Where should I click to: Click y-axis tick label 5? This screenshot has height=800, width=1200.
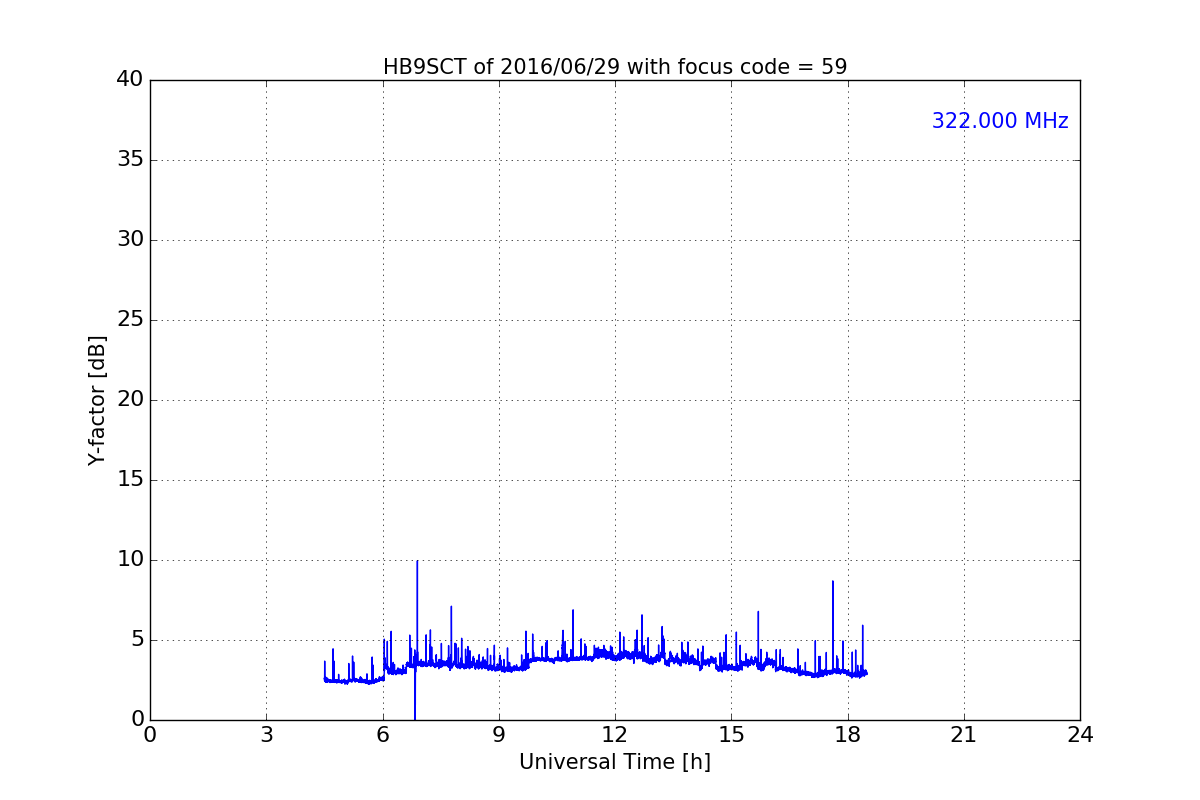[x=137, y=640]
